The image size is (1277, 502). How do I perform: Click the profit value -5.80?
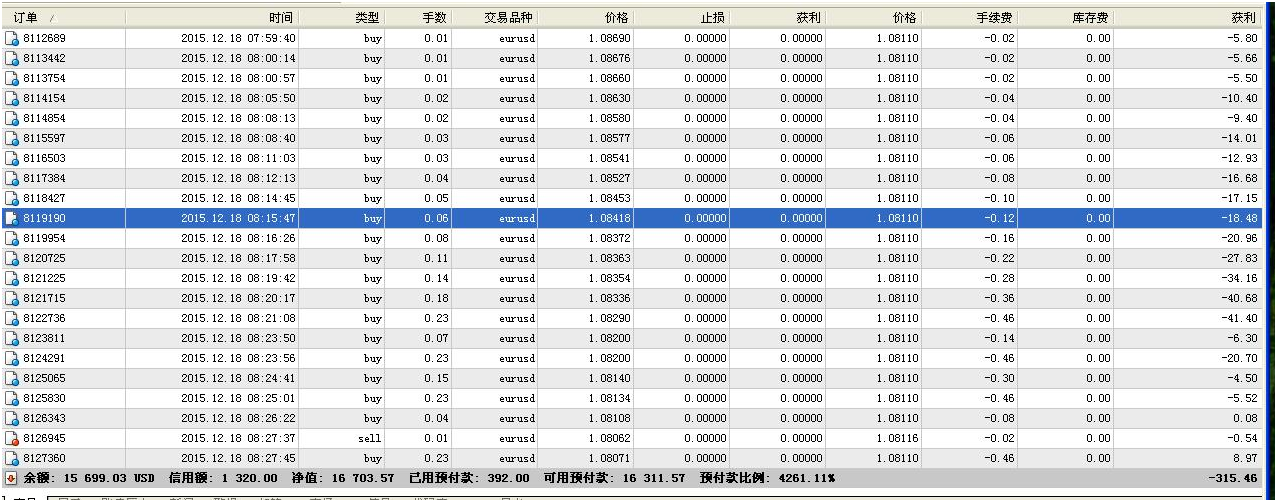(x=1241, y=38)
